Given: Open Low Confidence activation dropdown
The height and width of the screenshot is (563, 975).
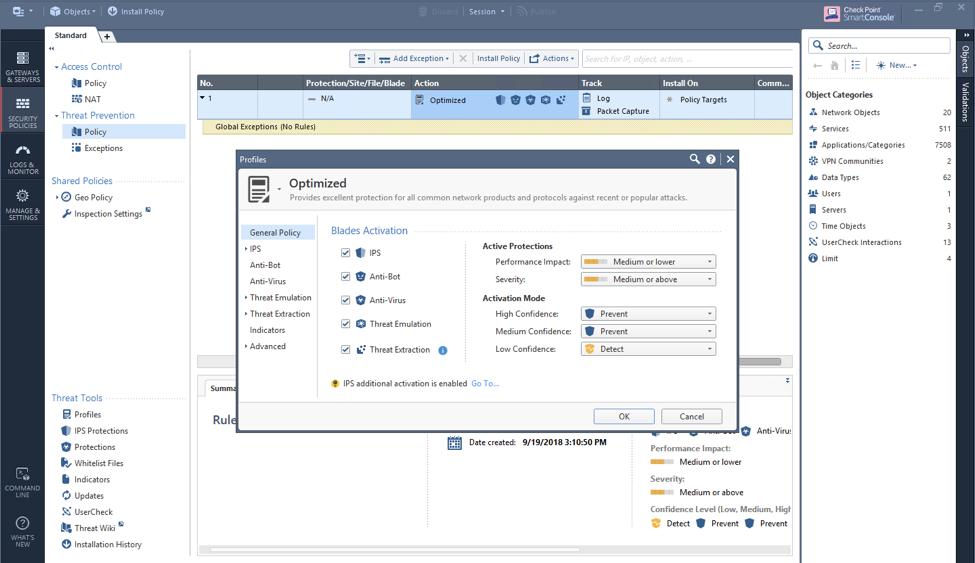Looking at the screenshot, I should [x=648, y=349].
